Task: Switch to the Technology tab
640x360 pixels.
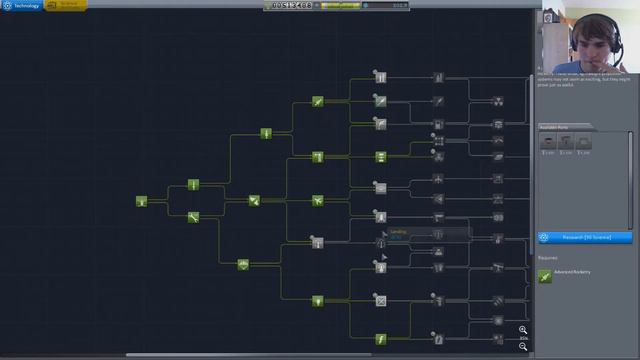Action: pyautogui.click(x=22, y=6)
